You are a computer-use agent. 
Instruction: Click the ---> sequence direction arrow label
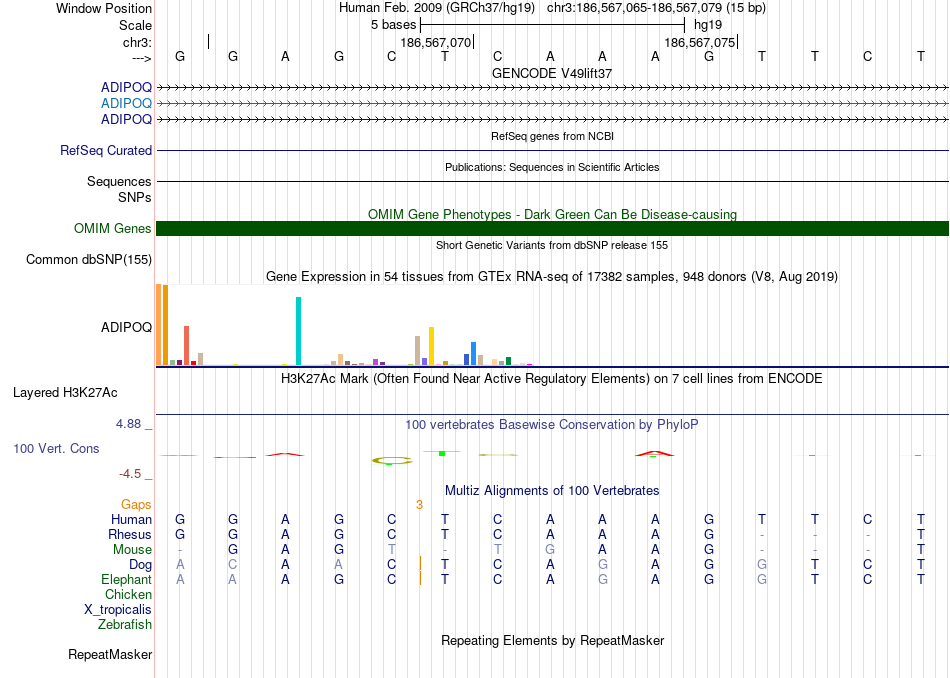(141, 58)
